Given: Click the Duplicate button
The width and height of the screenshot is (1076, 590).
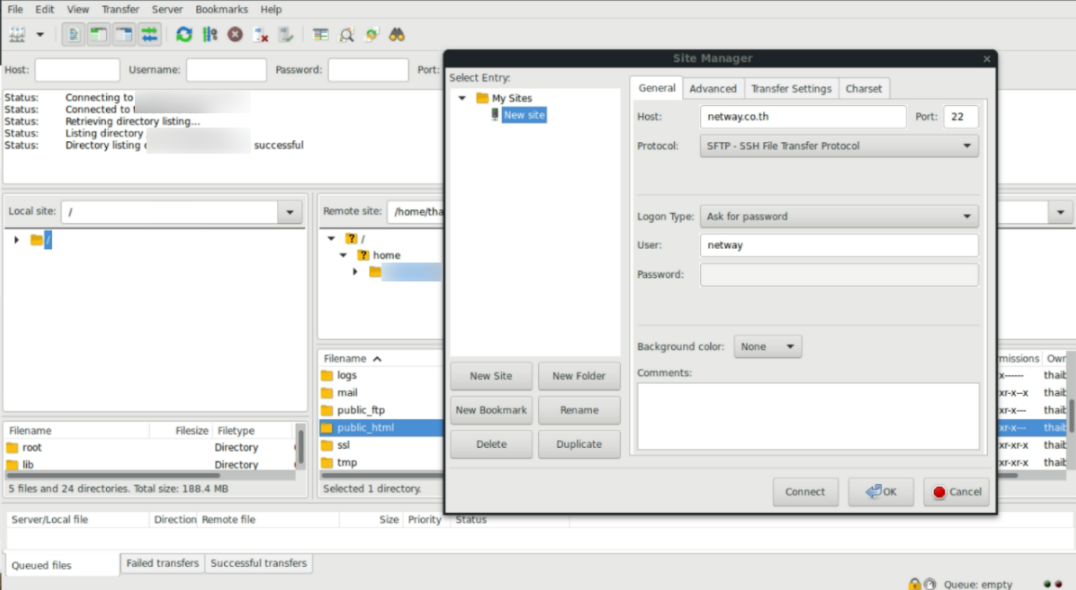Looking at the screenshot, I should point(578,444).
